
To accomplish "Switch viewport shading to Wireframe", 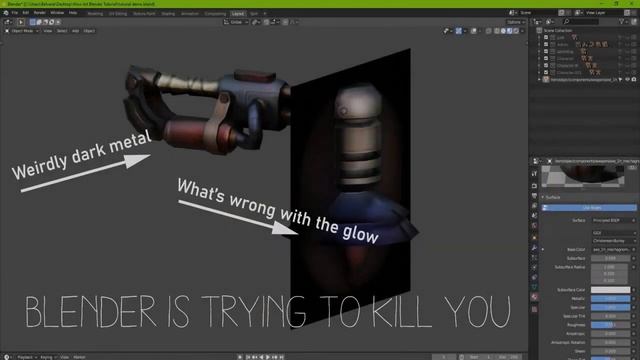I will [497, 31].
